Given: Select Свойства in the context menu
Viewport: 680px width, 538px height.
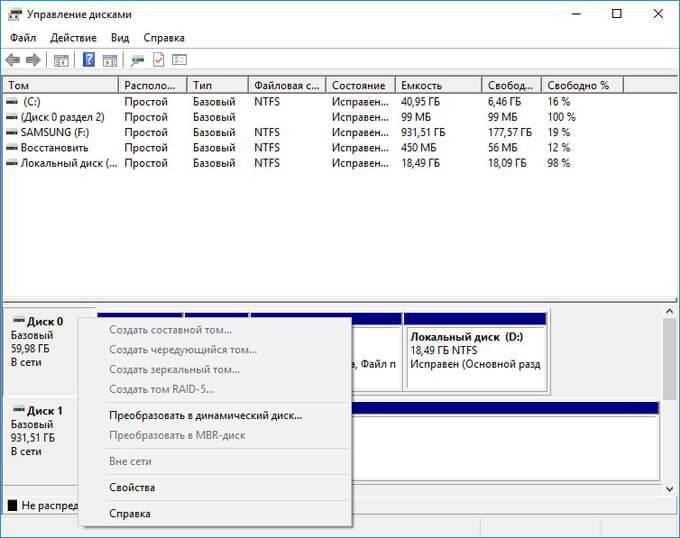Looking at the screenshot, I should (x=132, y=487).
